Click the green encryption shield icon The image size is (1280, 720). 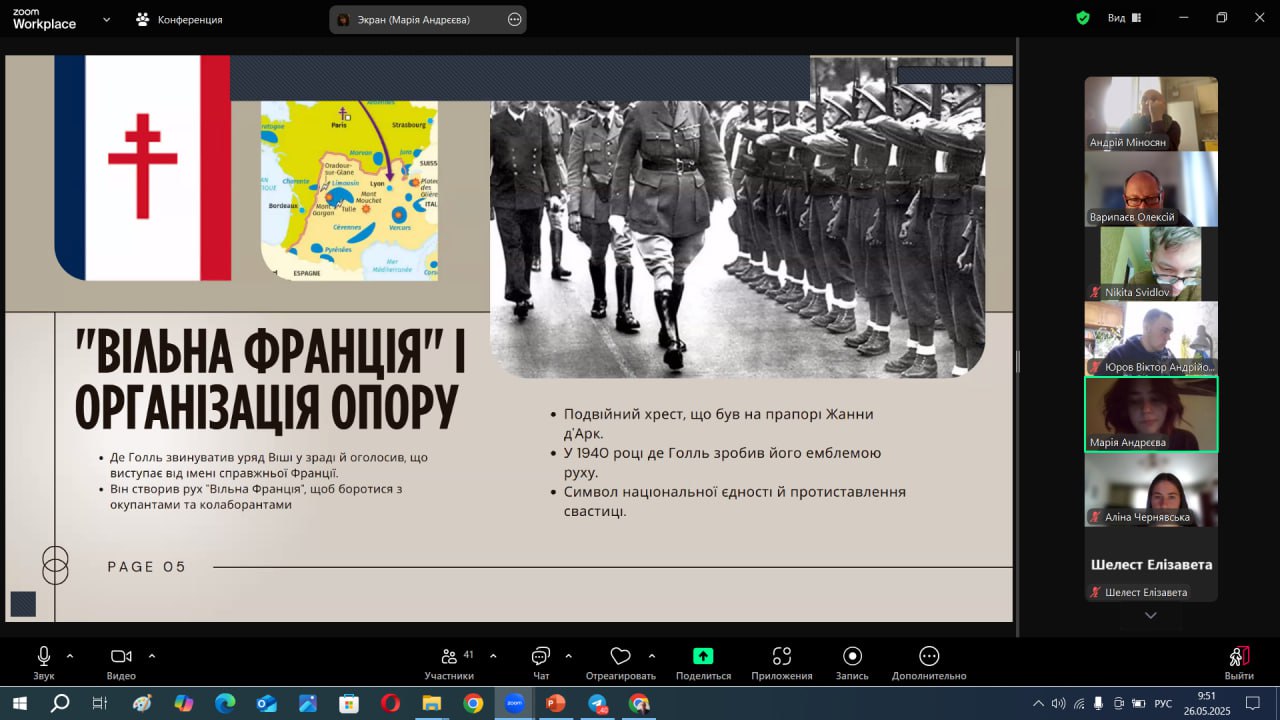click(1082, 18)
